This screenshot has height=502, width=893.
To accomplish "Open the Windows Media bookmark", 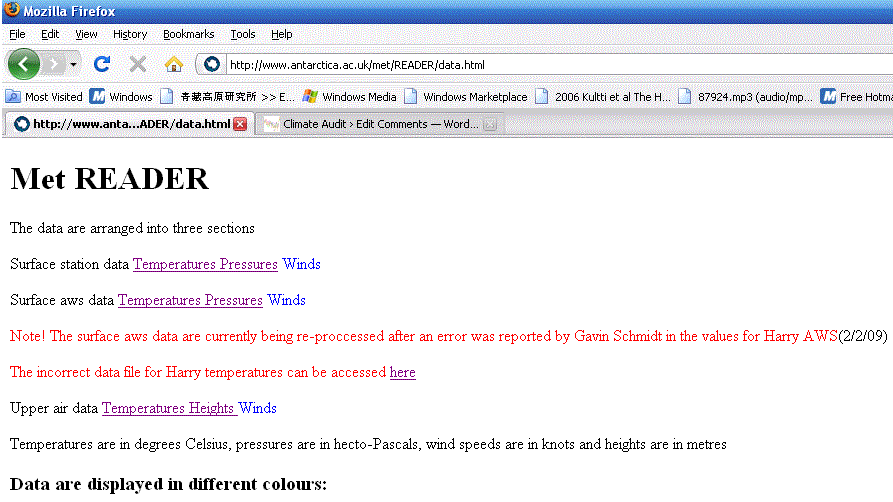I will (349, 97).
